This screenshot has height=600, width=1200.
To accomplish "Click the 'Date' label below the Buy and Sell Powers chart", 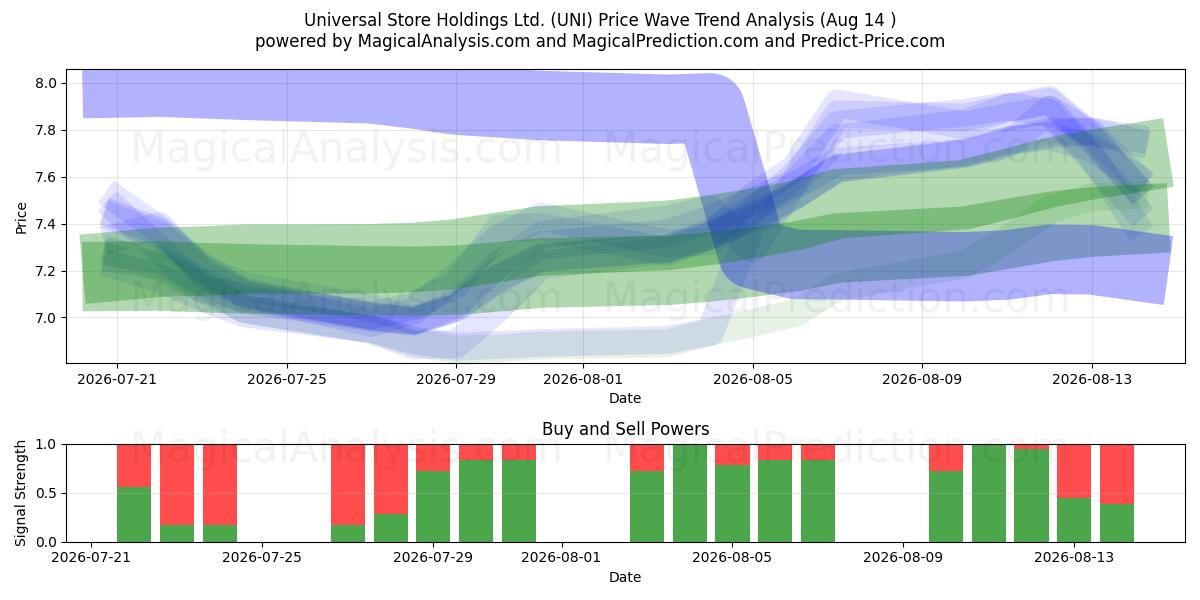I will [x=625, y=577].
